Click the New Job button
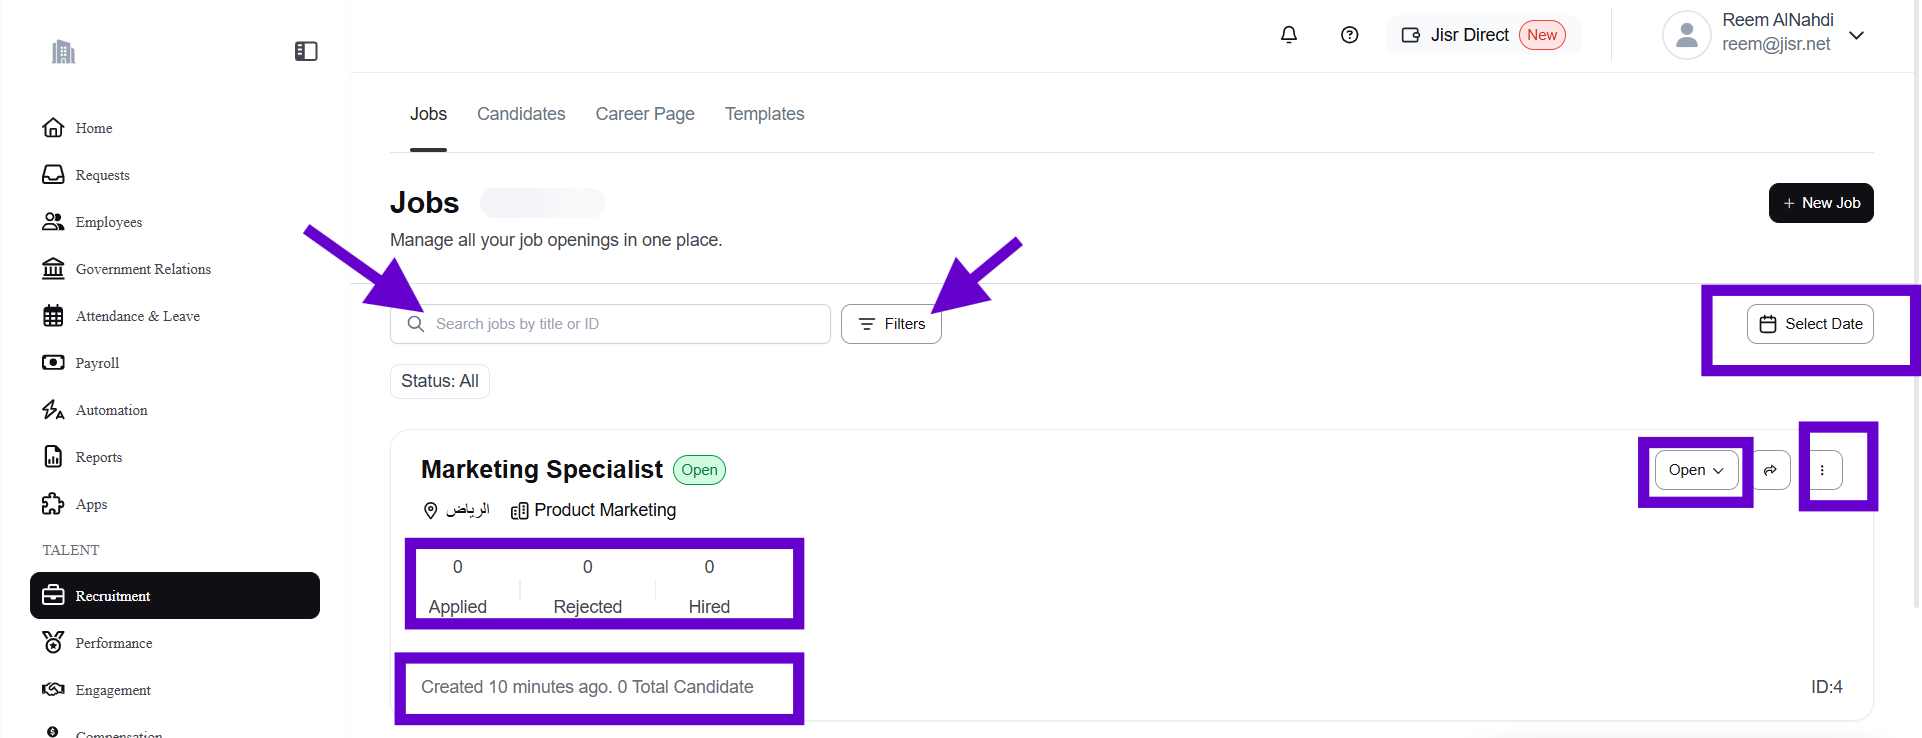1922x738 pixels. click(x=1820, y=203)
